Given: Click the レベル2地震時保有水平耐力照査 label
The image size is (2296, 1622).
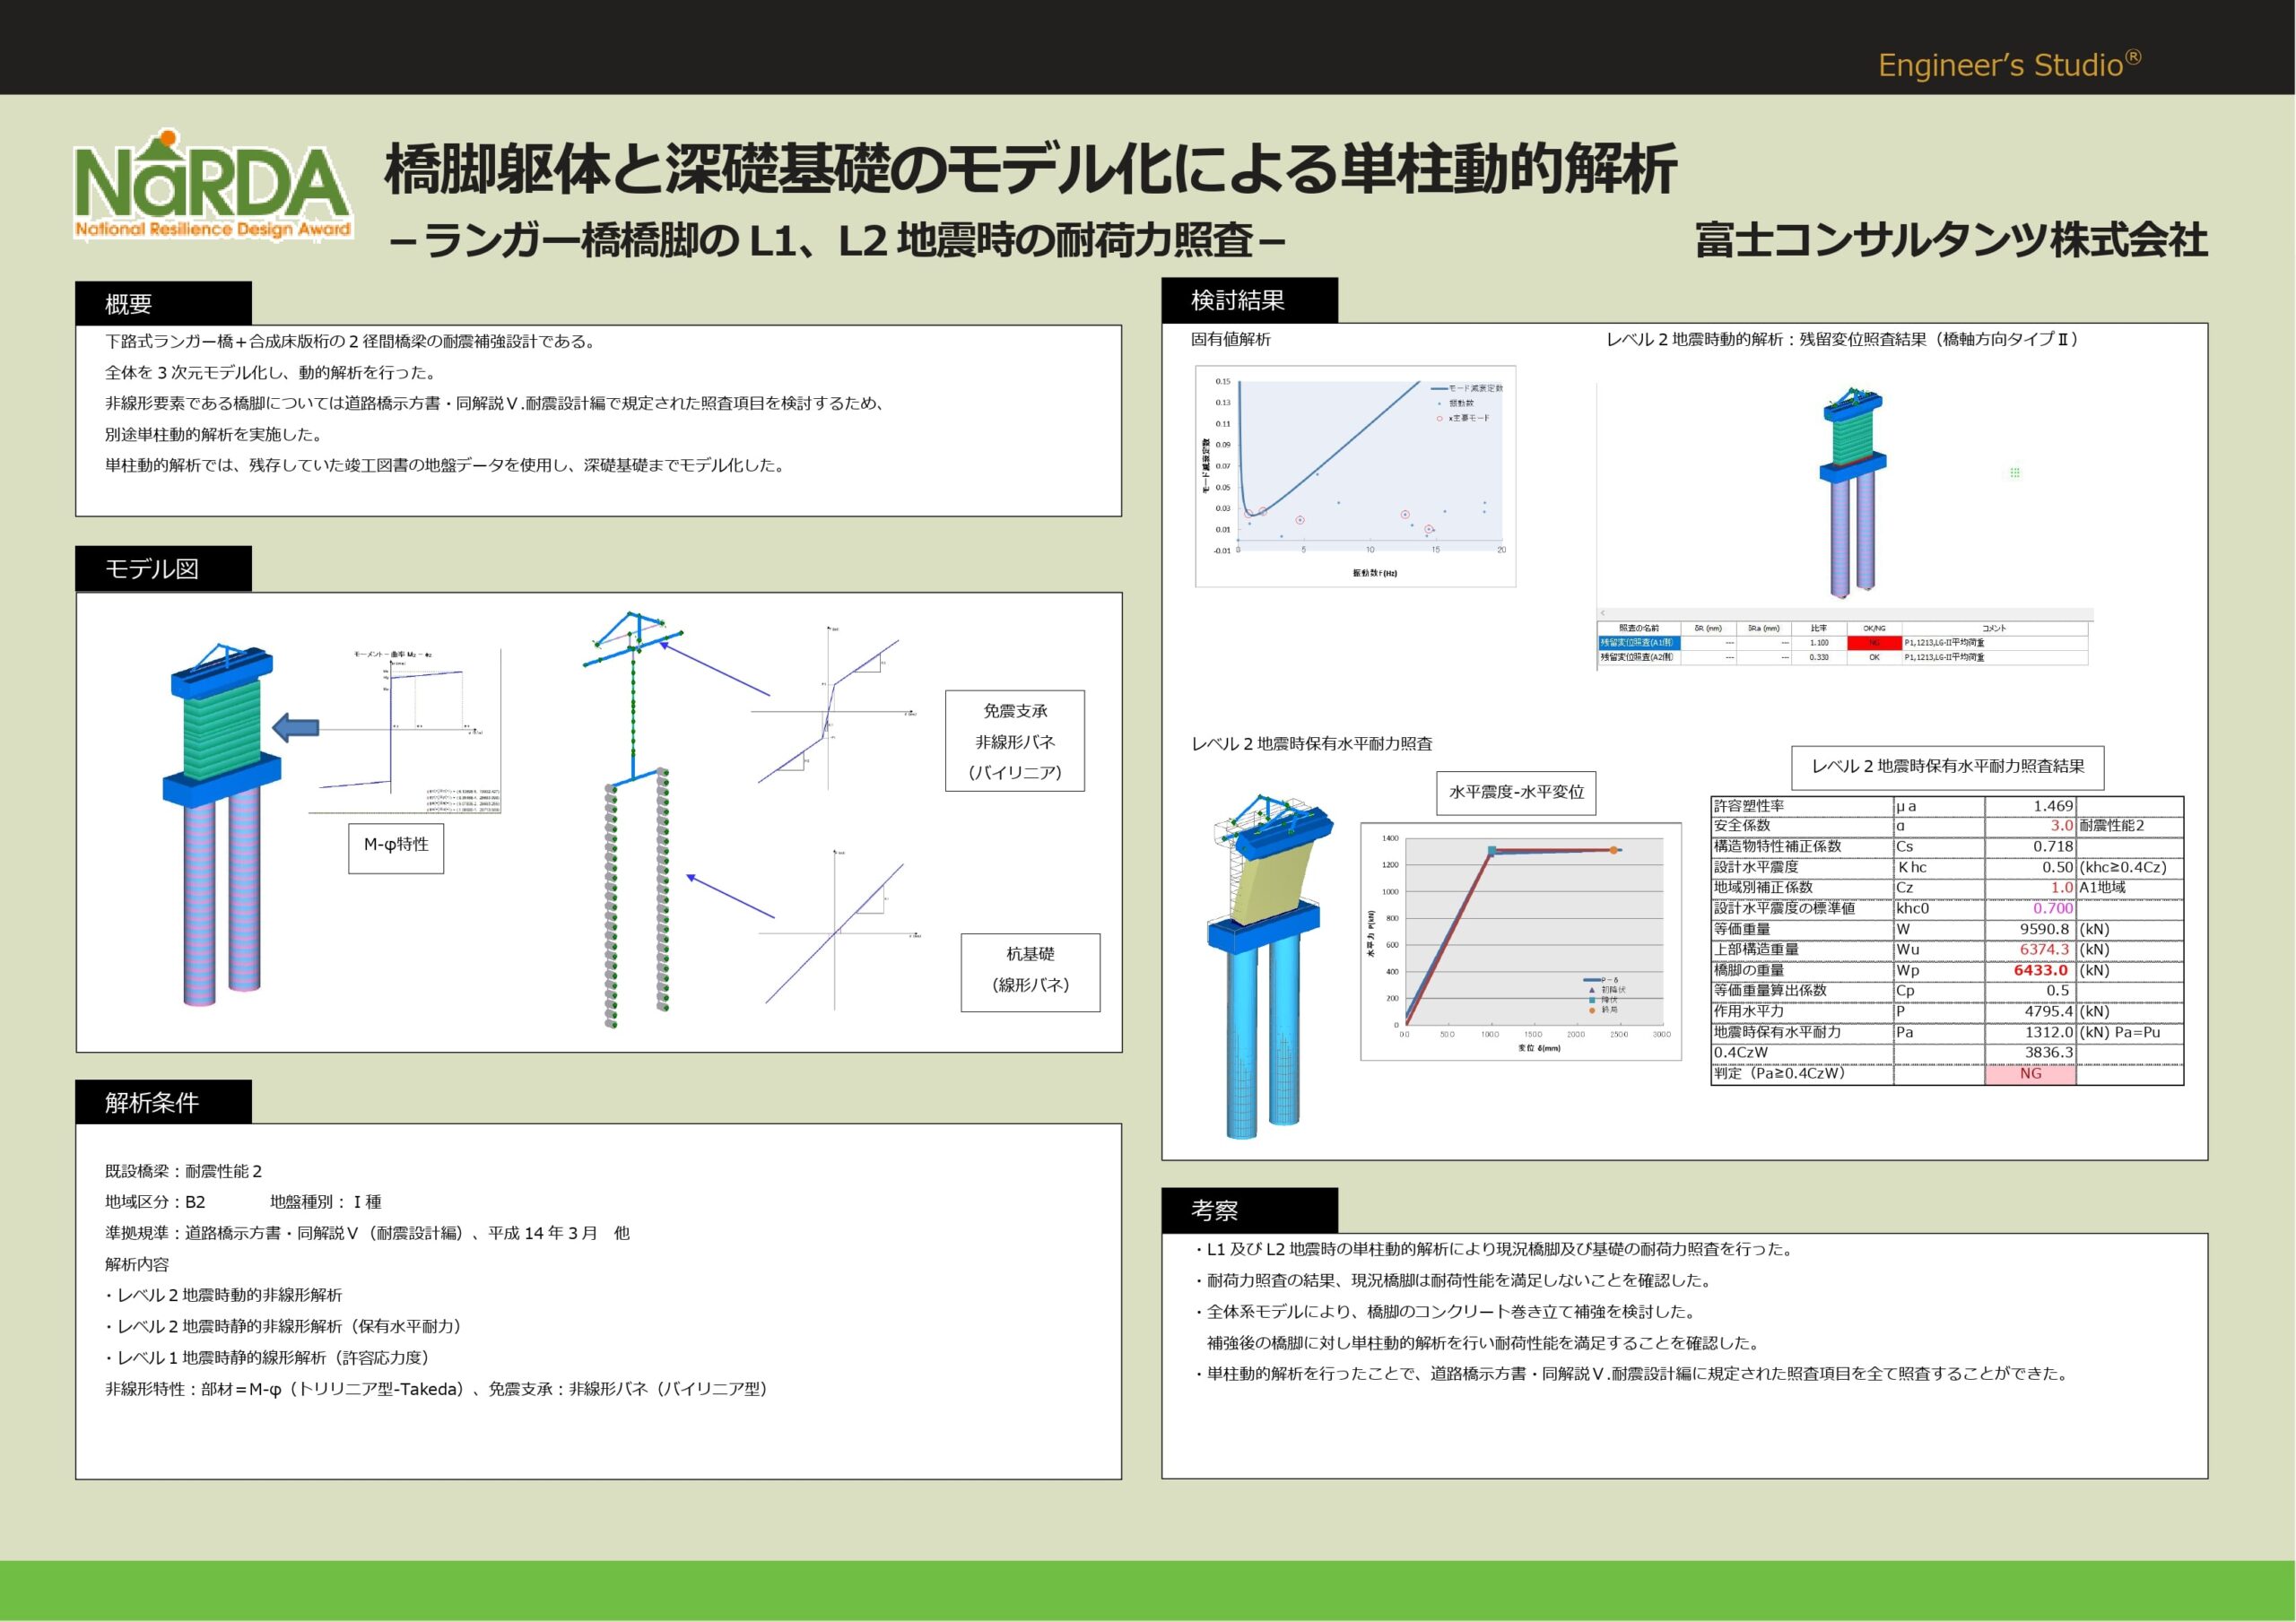Looking at the screenshot, I should coord(1312,744).
